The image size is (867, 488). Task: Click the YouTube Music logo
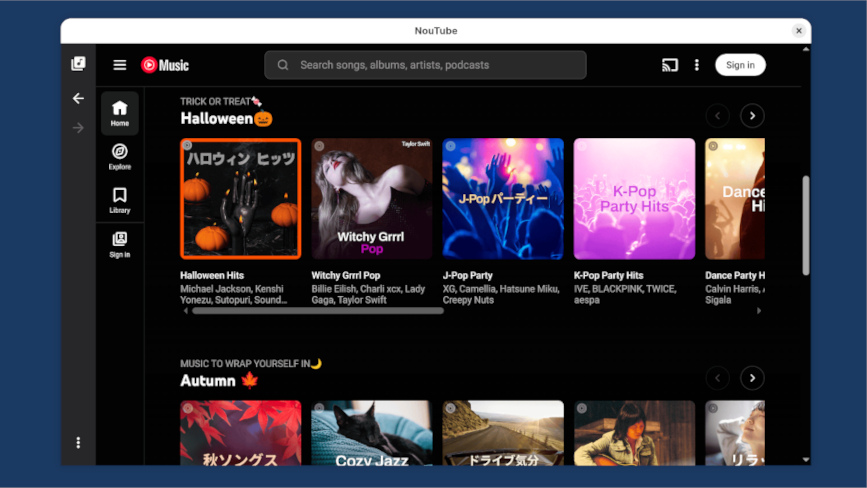pos(165,65)
